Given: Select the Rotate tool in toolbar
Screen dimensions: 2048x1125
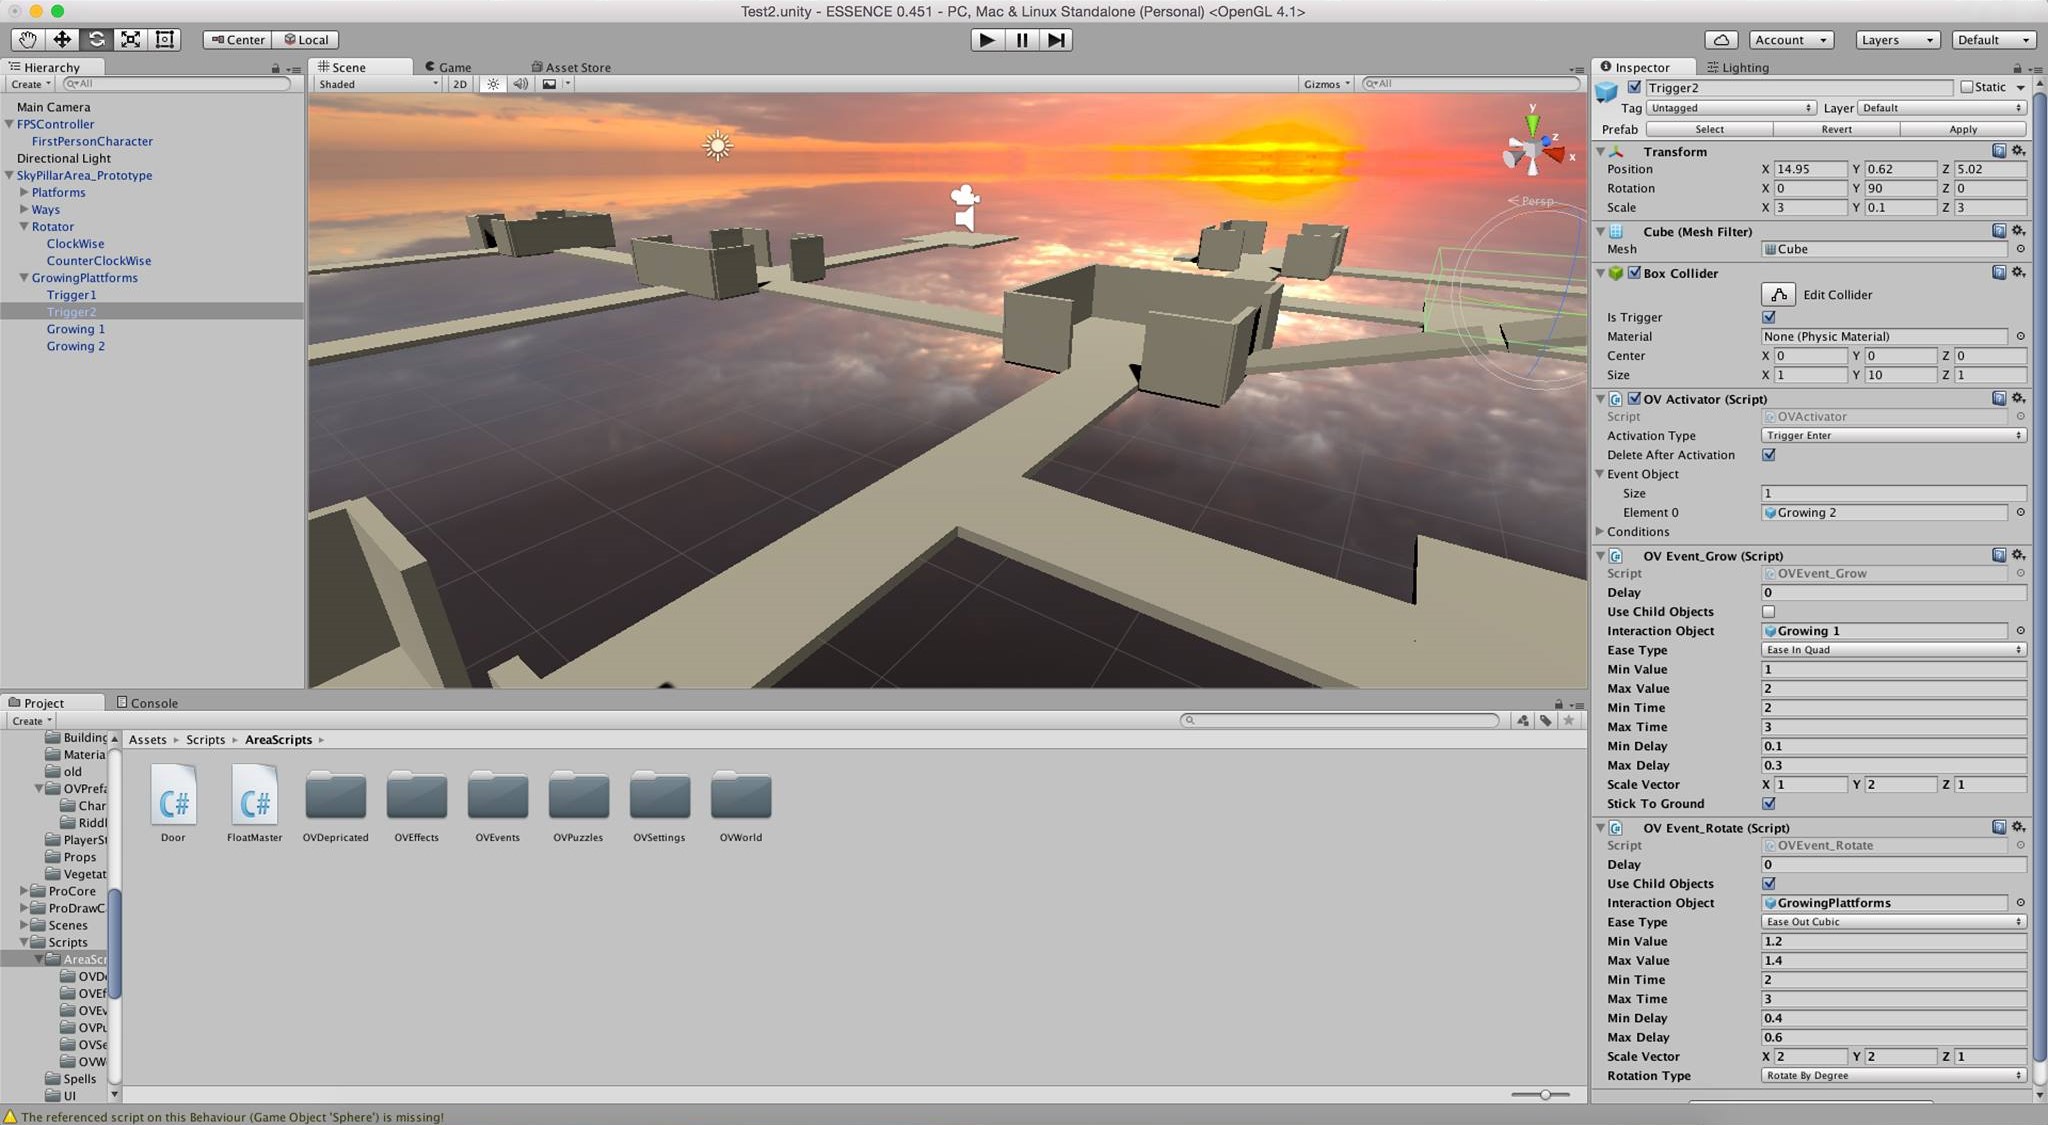Looking at the screenshot, I should (96, 39).
